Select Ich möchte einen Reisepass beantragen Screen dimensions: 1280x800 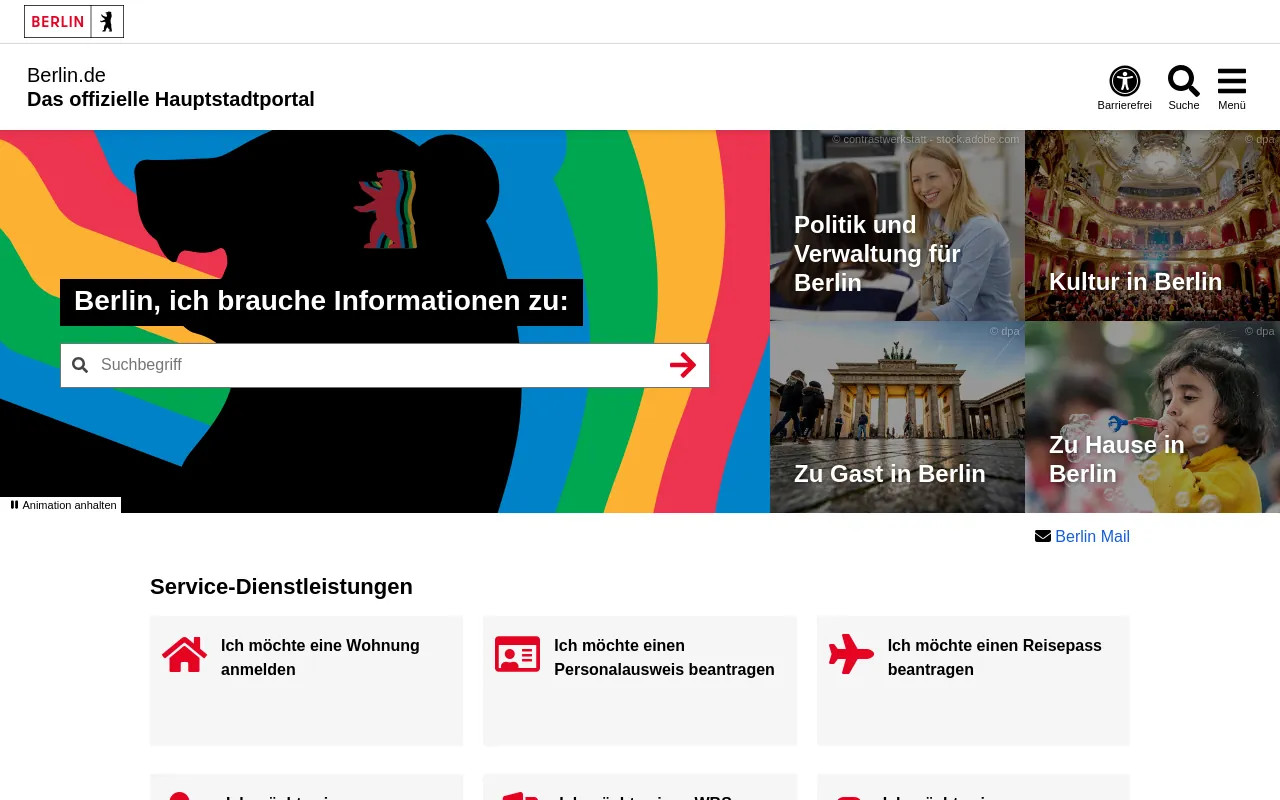973,680
